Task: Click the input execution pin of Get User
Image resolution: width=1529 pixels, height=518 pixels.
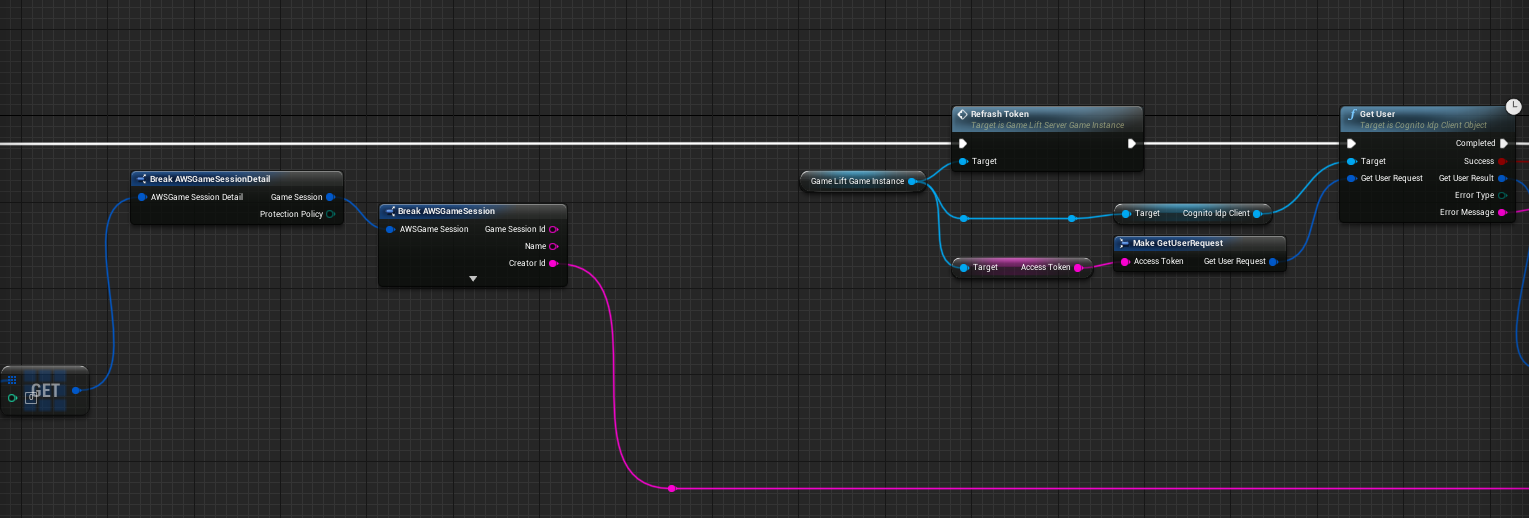Action: pyautogui.click(x=1351, y=143)
